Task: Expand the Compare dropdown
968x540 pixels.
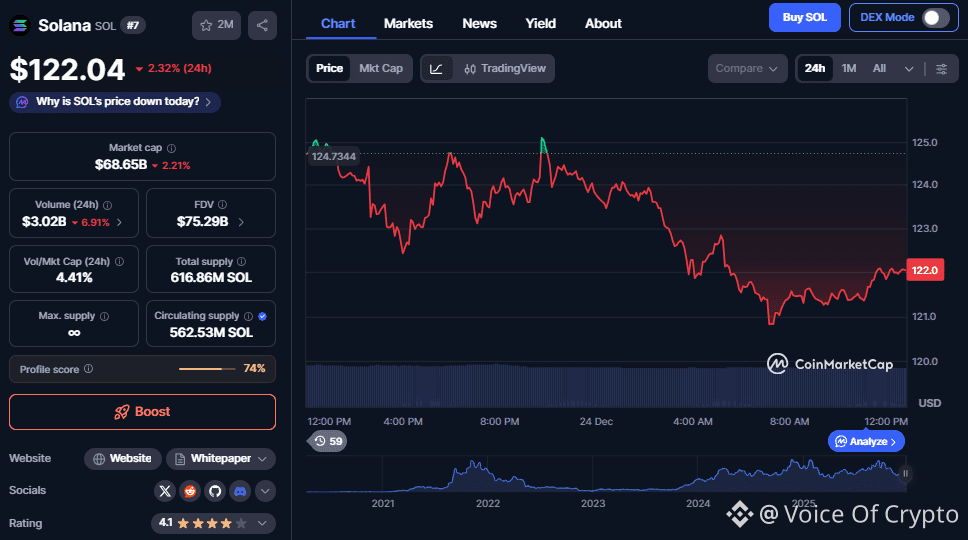Action: [746, 68]
